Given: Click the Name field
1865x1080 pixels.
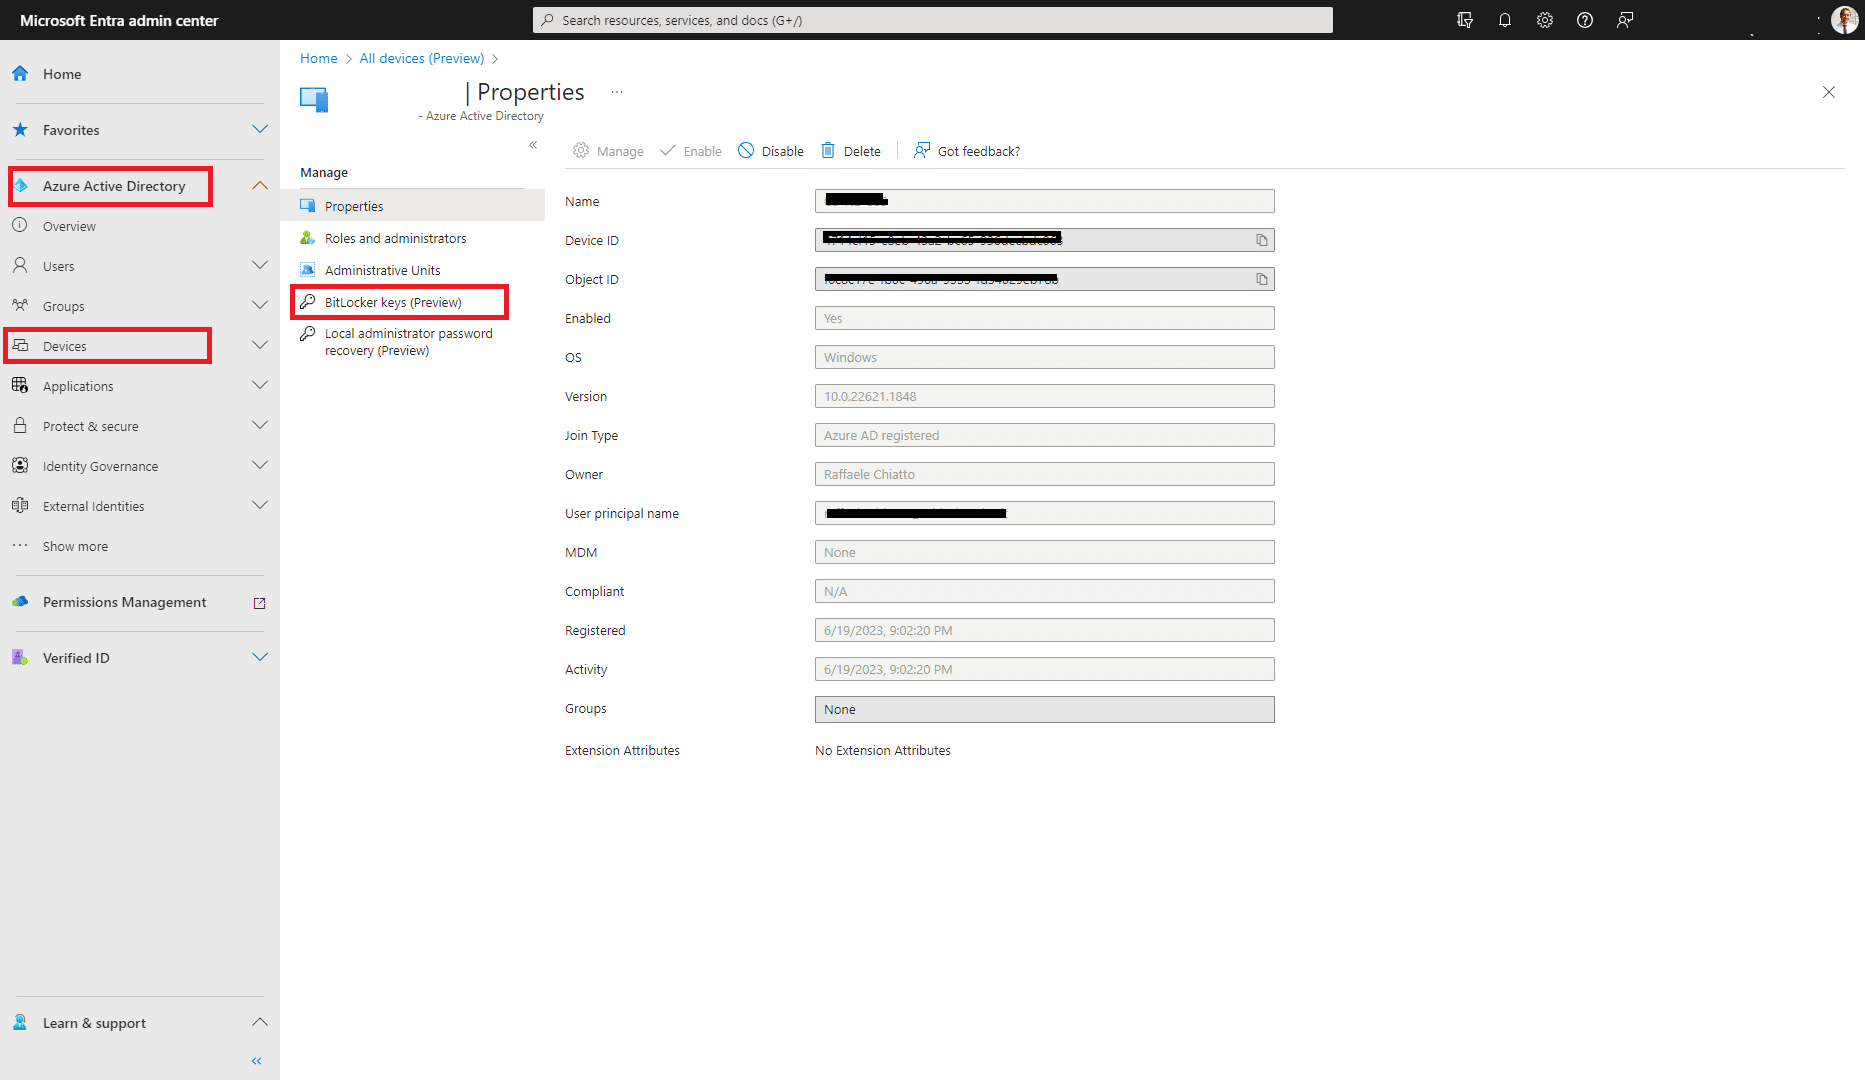Looking at the screenshot, I should tap(1045, 201).
